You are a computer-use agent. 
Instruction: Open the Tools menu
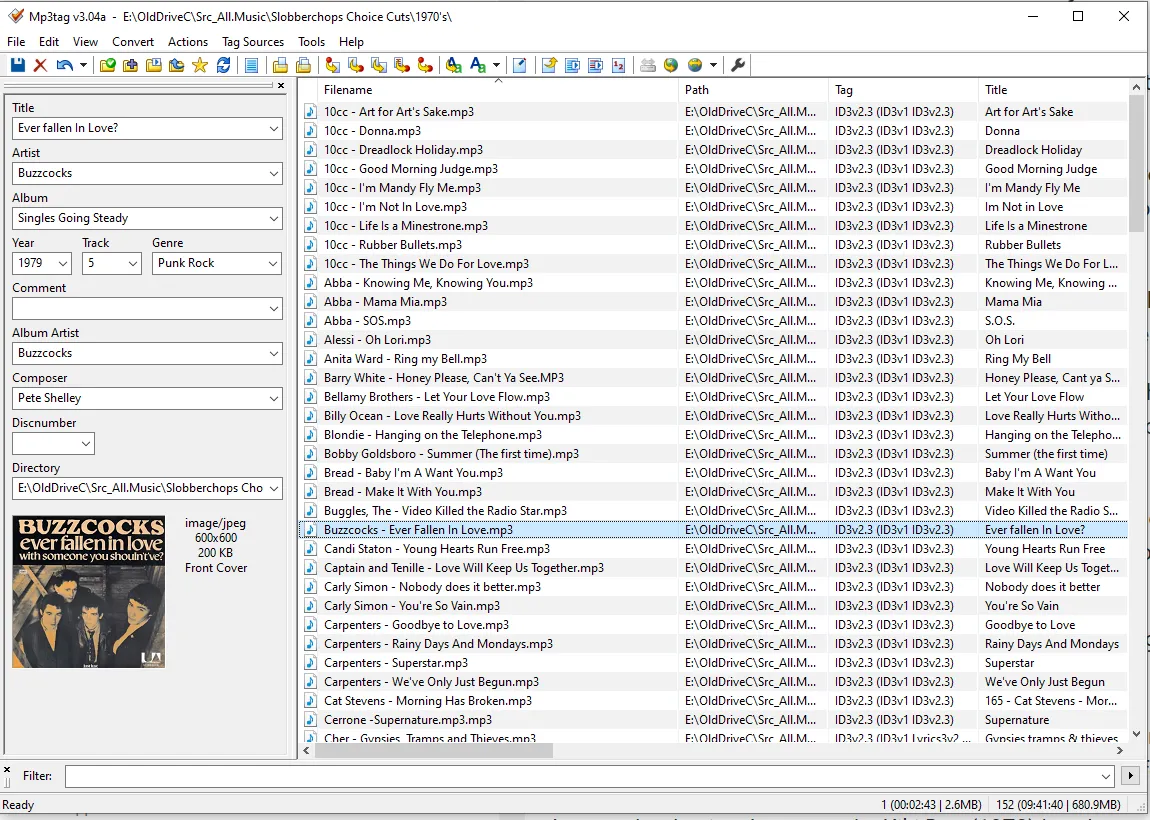311,42
